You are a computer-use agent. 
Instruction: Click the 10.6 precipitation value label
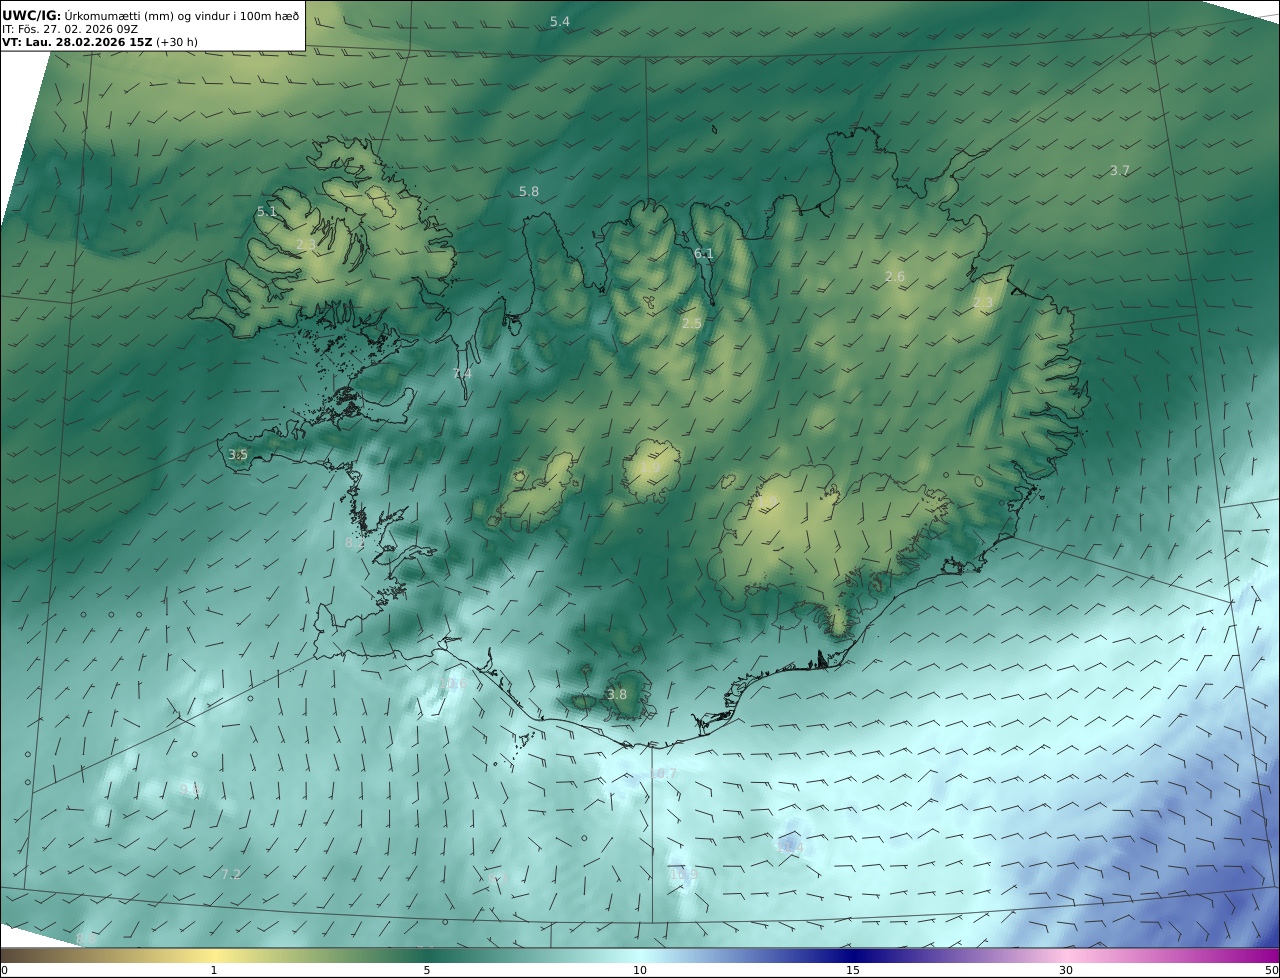453,684
